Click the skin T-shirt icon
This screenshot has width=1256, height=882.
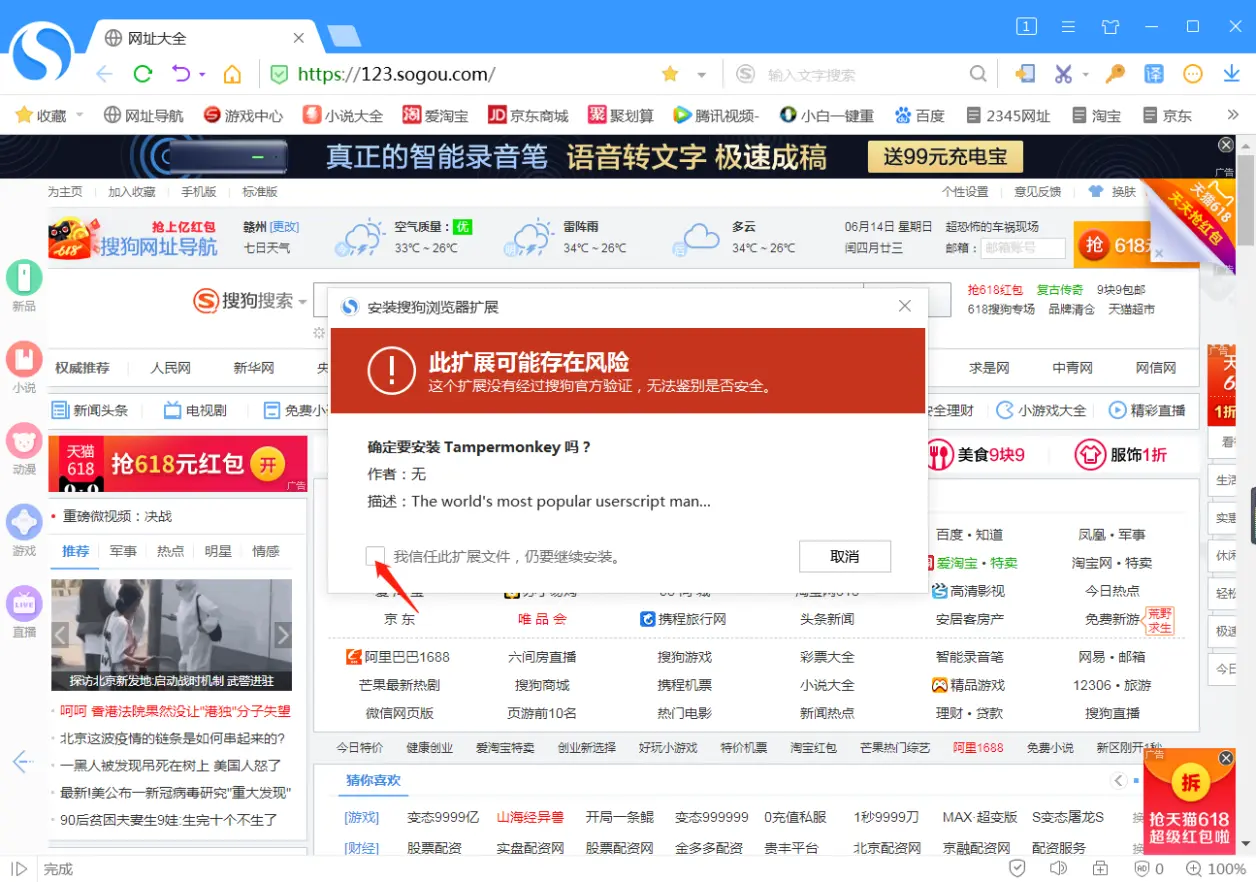[1110, 27]
